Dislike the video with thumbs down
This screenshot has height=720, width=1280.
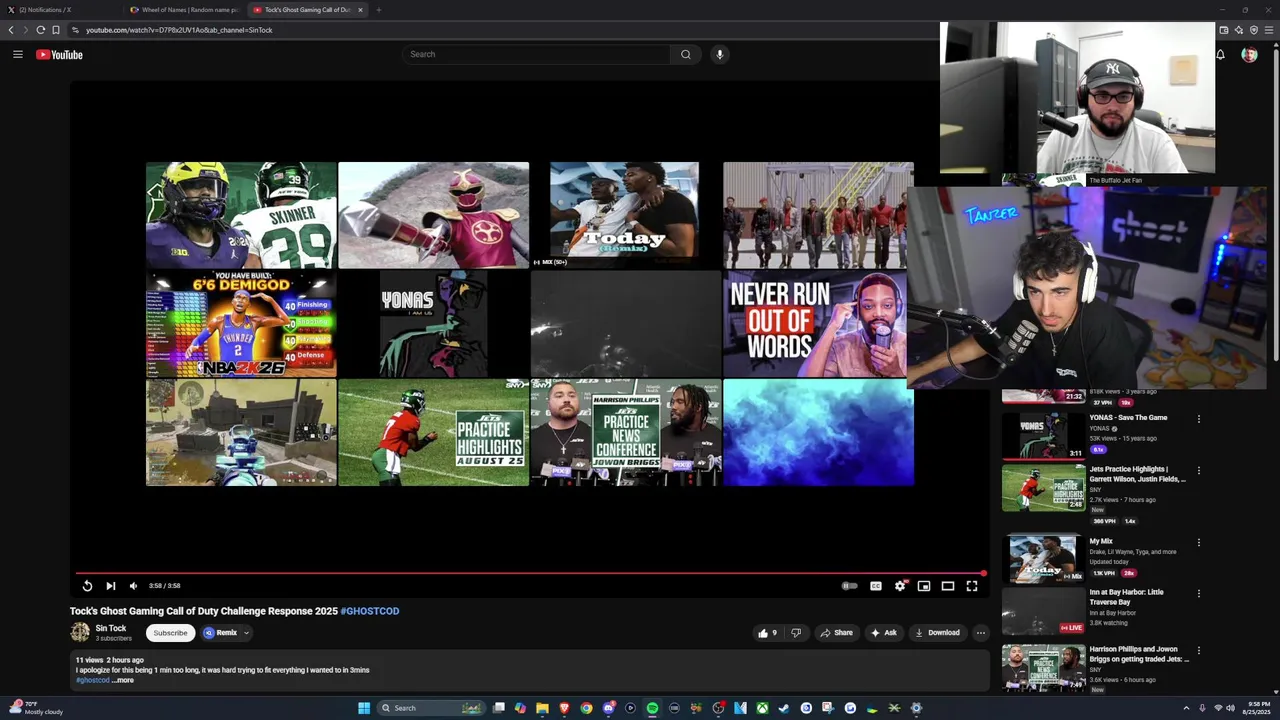796,633
